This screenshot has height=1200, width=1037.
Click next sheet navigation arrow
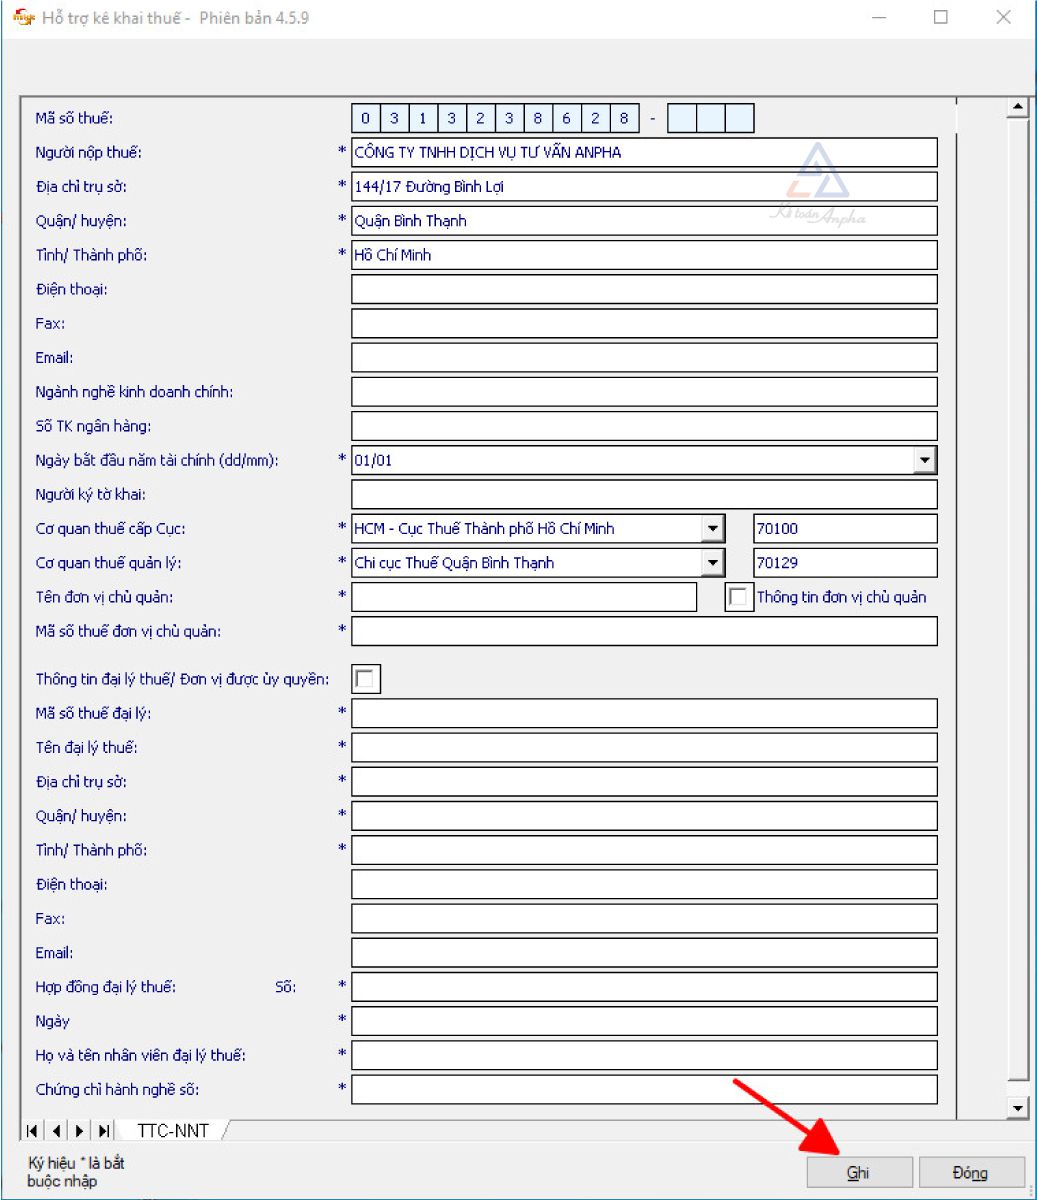click(79, 1130)
